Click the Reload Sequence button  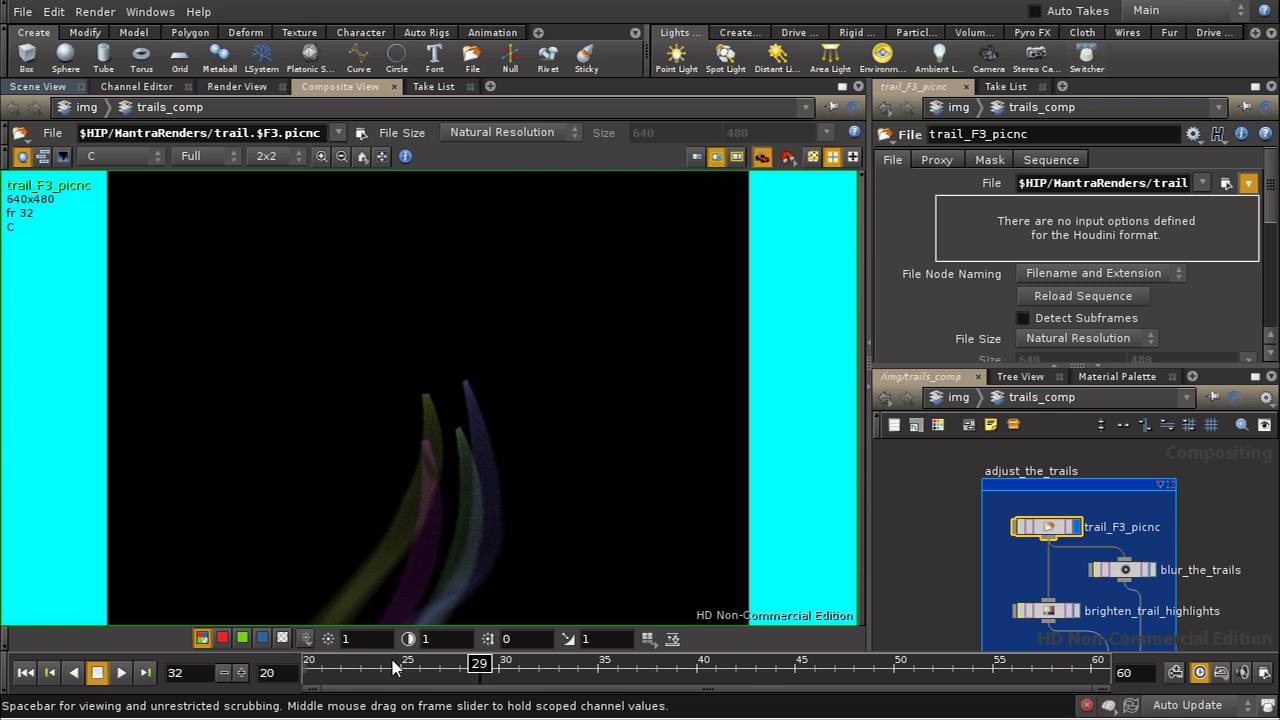pyautogui.click(x=1083, y=296)
